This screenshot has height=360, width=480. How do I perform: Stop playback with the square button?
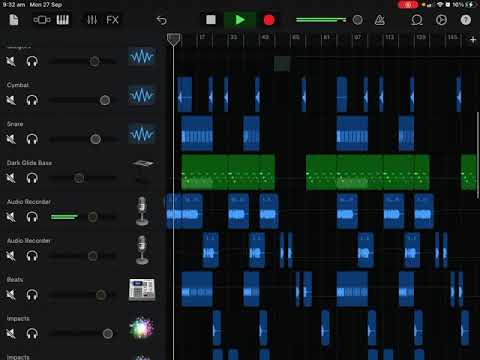point(211,20)
